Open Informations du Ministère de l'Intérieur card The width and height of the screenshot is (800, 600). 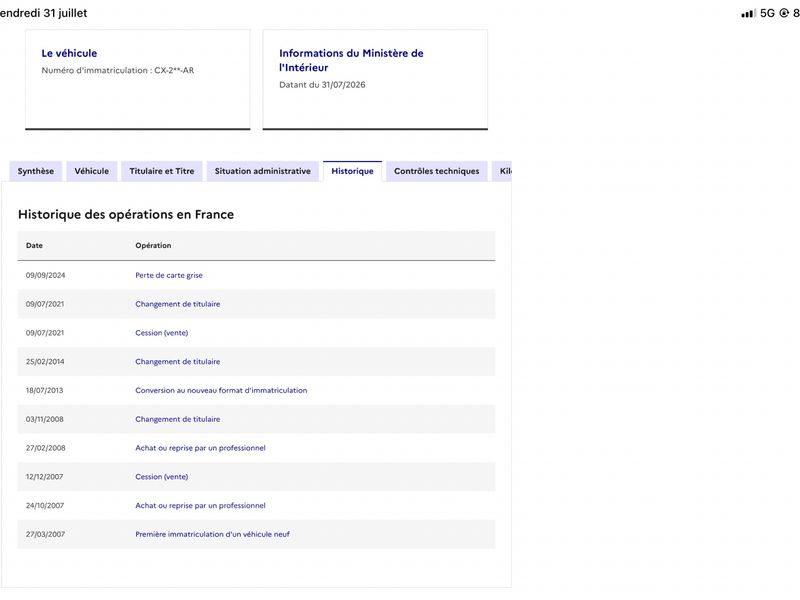pyautogui.click(x=375, y=80)
